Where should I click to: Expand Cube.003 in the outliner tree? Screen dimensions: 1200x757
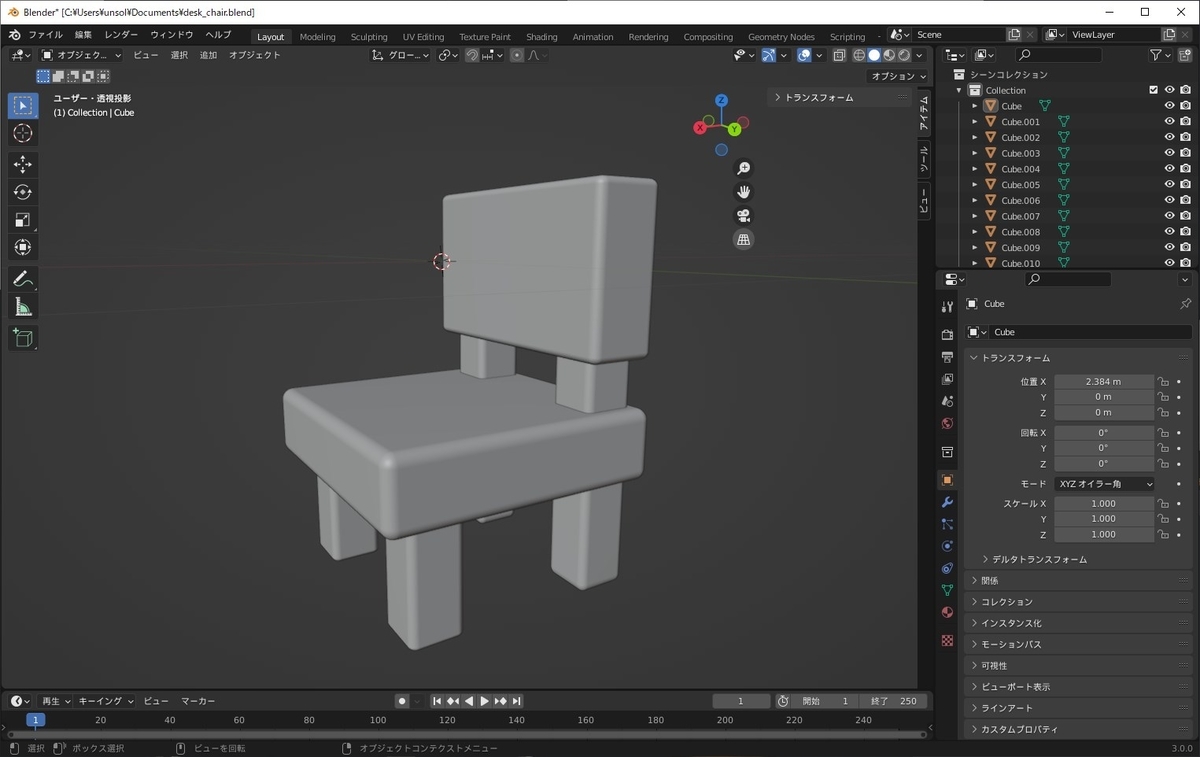[x=975, y=153]
